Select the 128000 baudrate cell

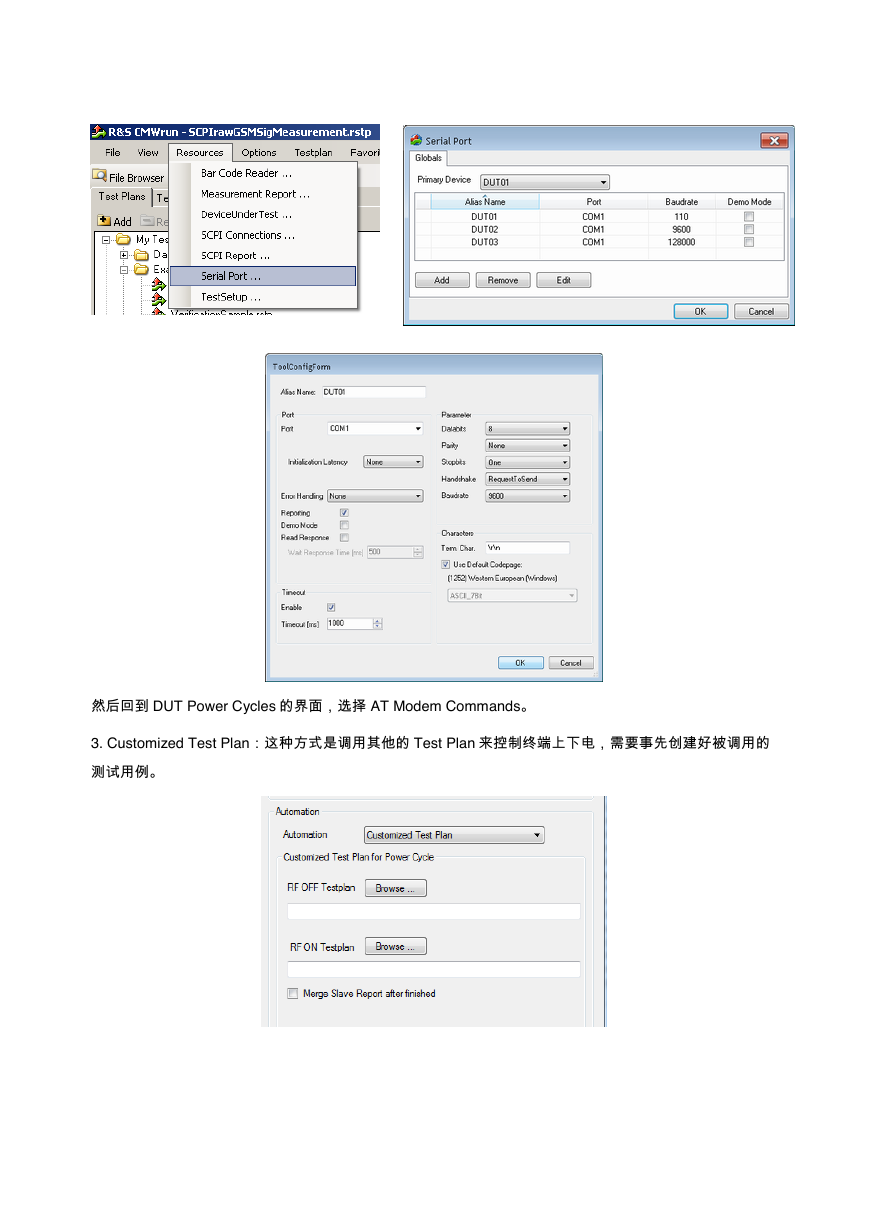click(x=681, y=242)
